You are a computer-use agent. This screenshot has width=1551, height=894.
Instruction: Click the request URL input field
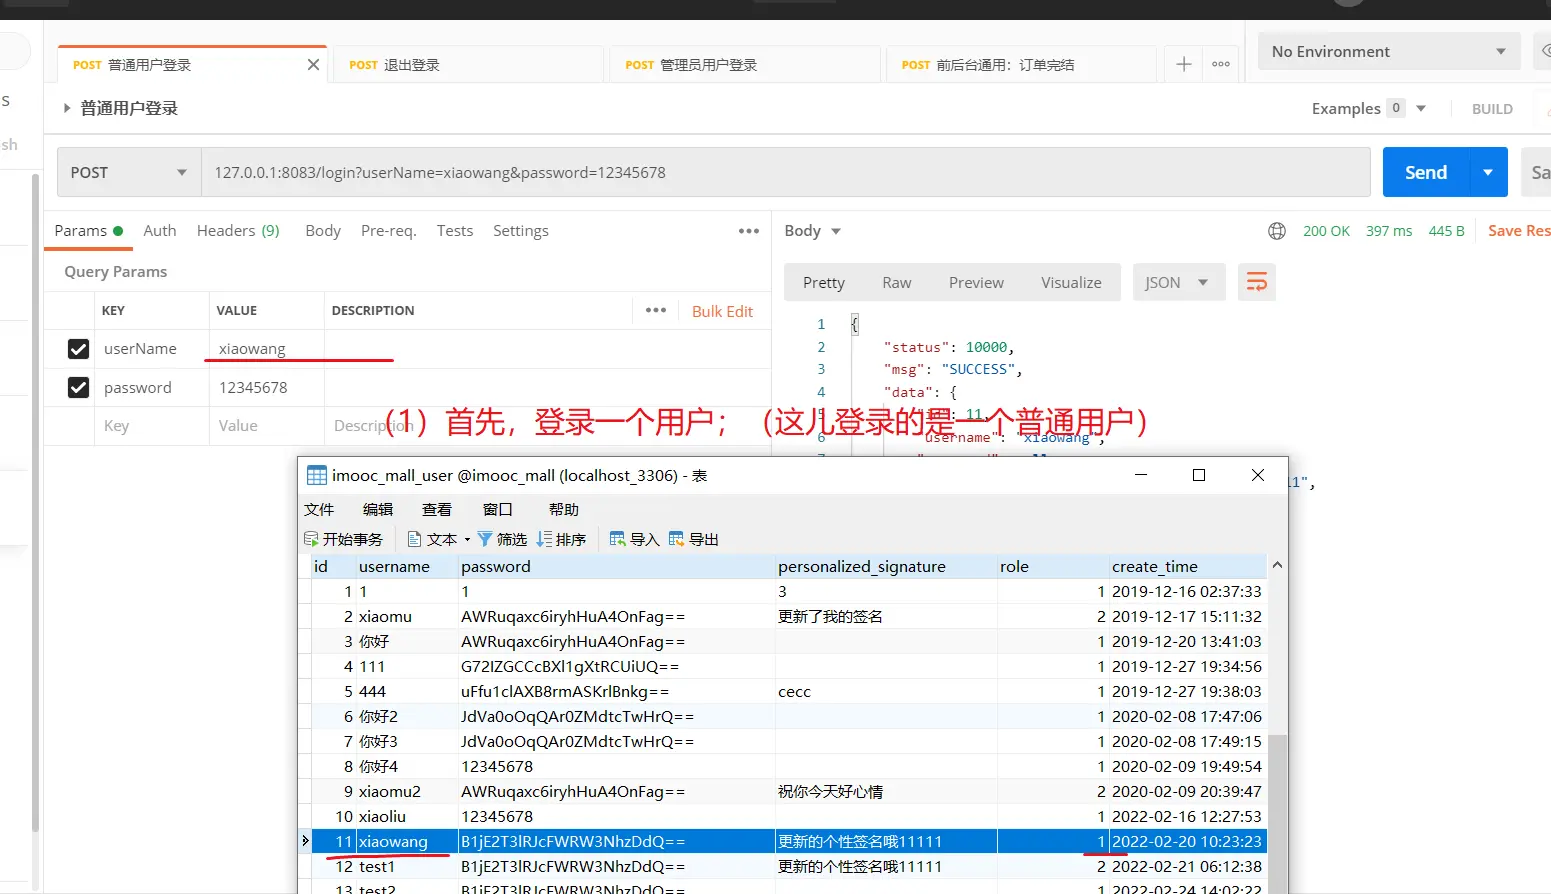click(785, 173)
